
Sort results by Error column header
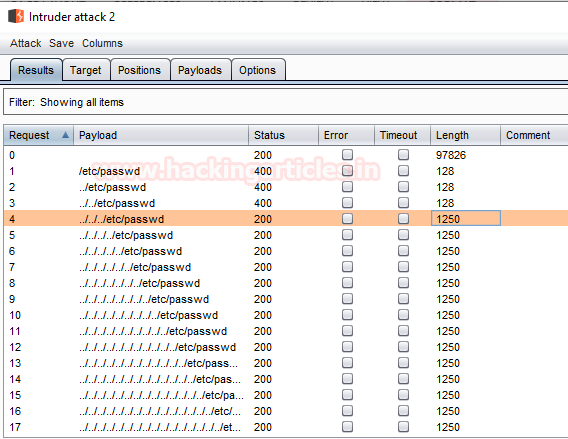coord(346,135)
